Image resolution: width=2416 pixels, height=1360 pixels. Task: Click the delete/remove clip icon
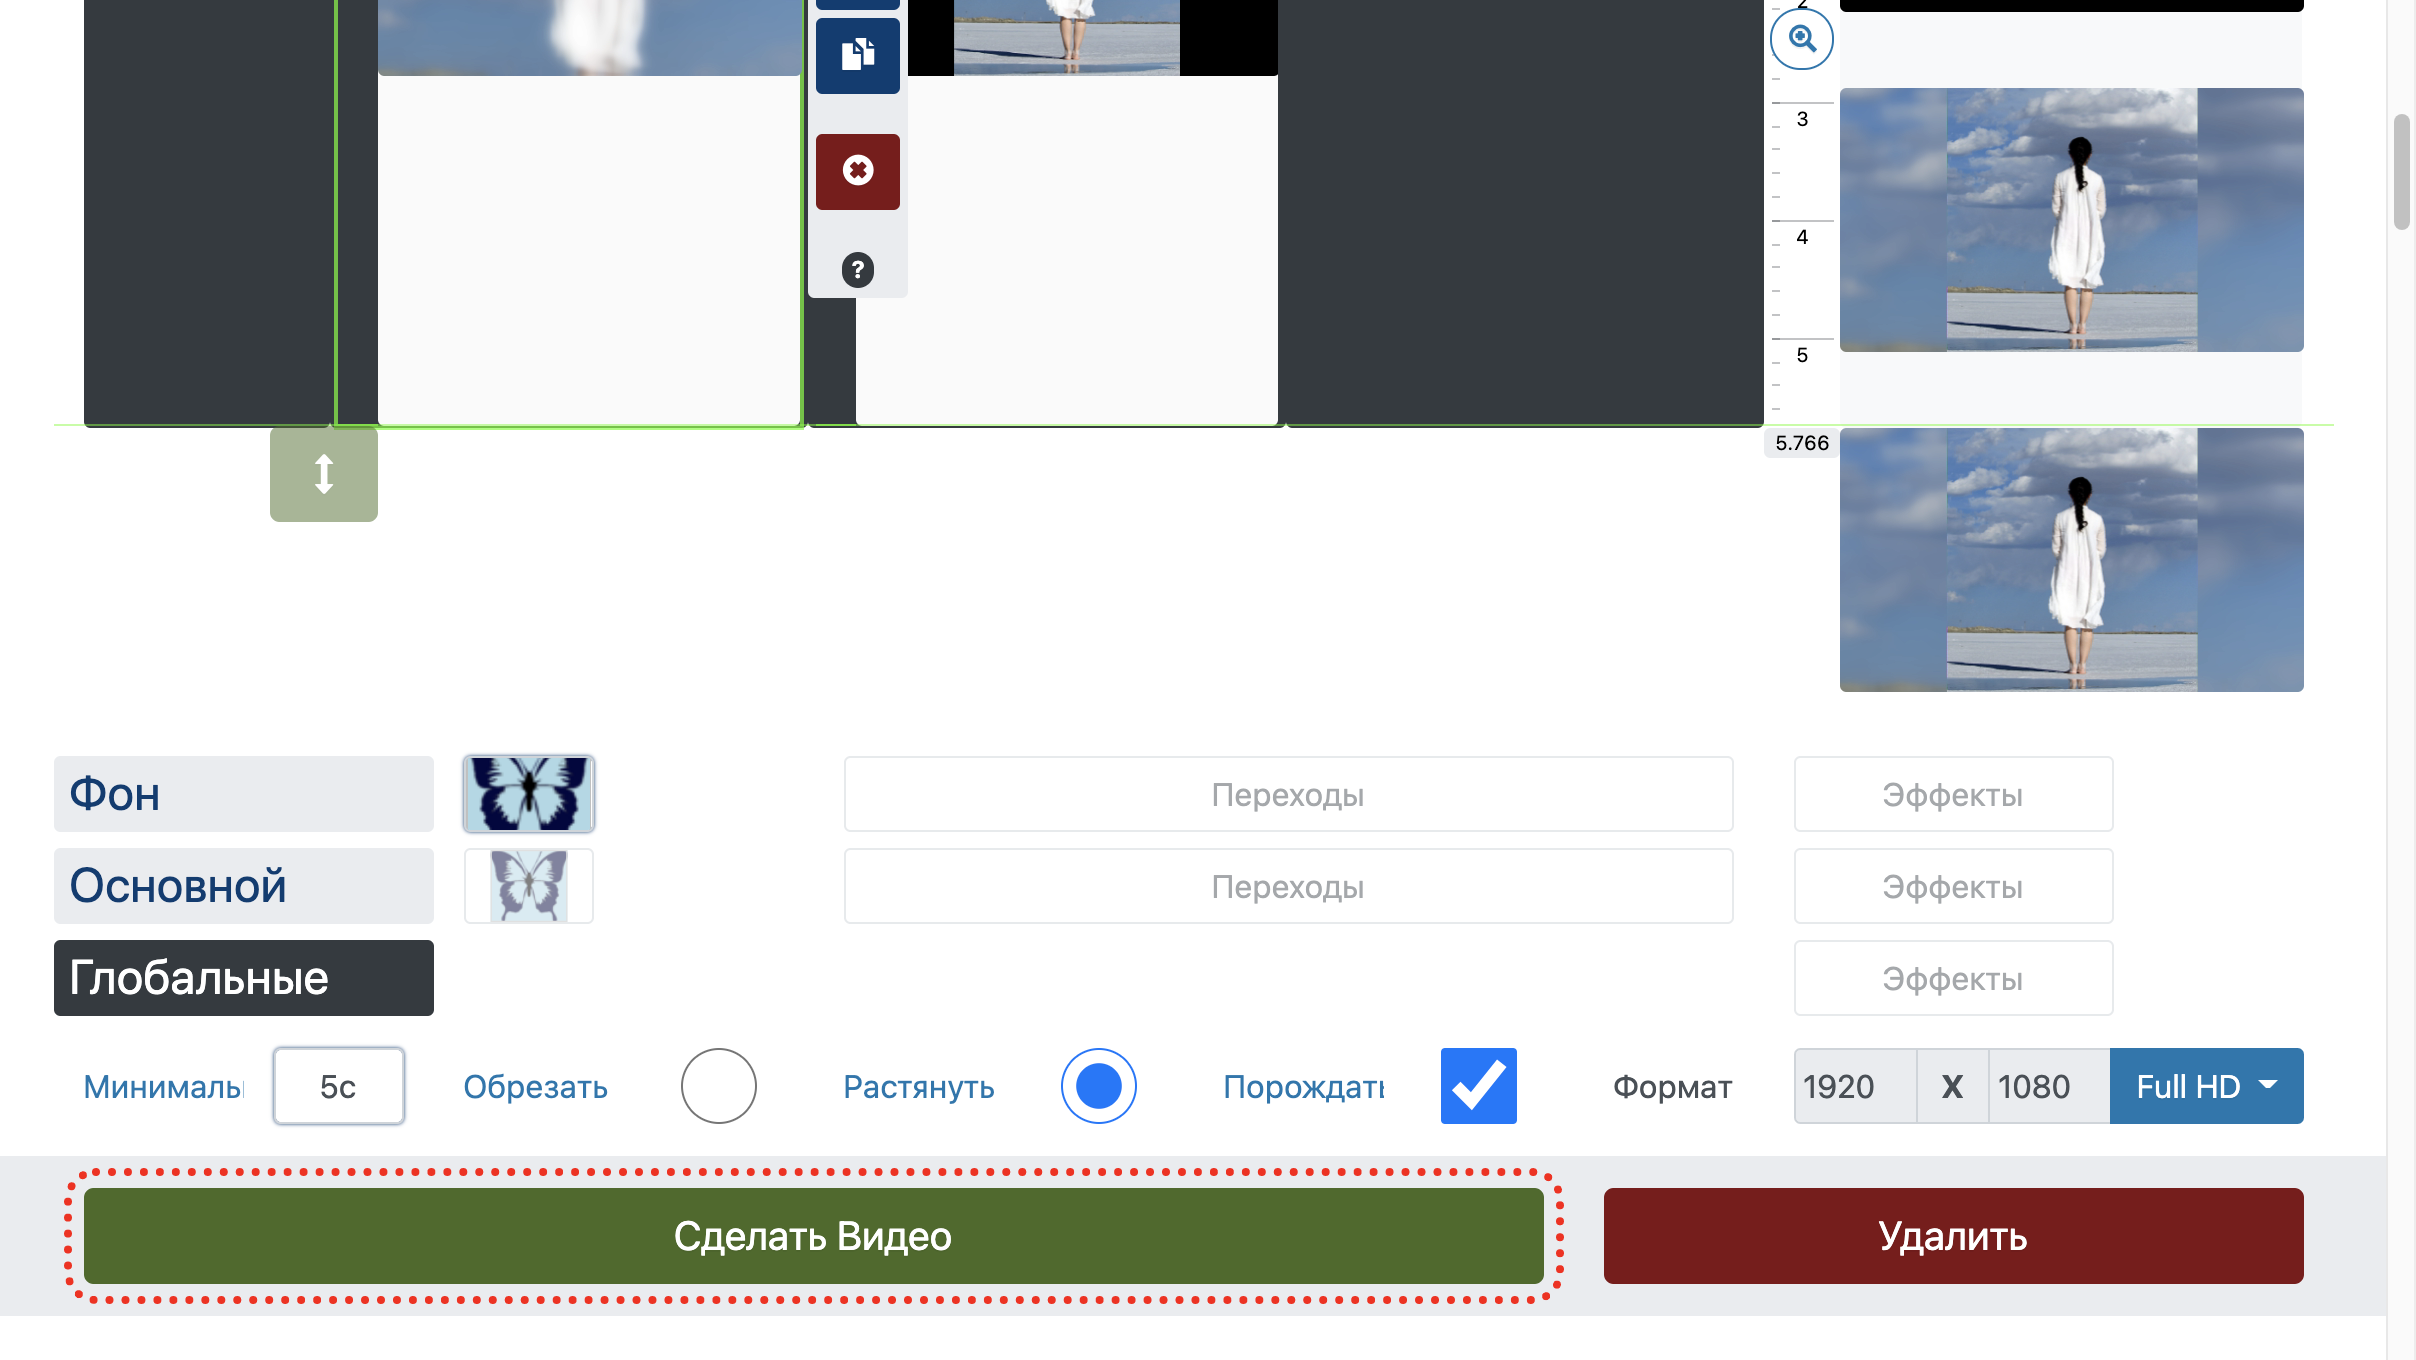[x=856, y=169]
